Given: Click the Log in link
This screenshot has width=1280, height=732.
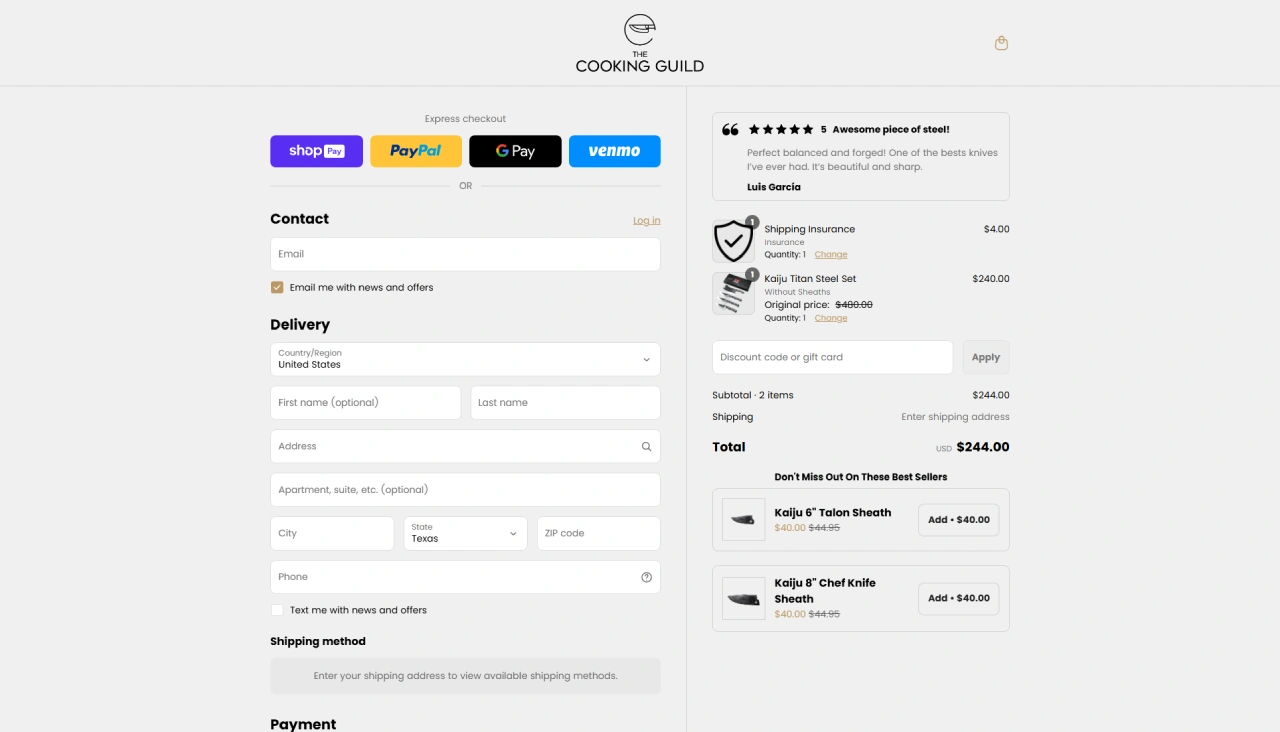Looking at the screenshot, I should tap(646, 221).
